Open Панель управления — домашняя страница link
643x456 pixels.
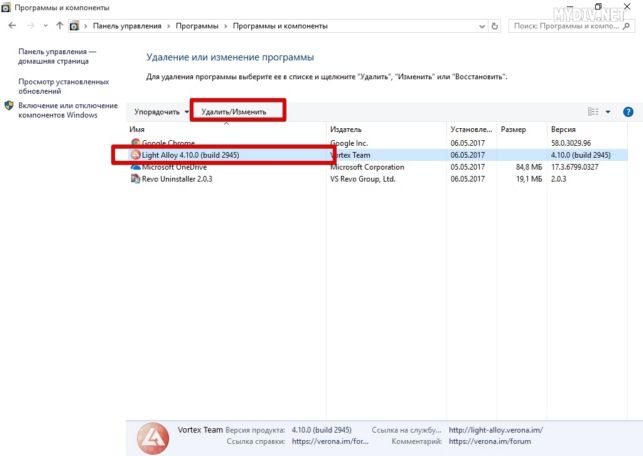57,56
